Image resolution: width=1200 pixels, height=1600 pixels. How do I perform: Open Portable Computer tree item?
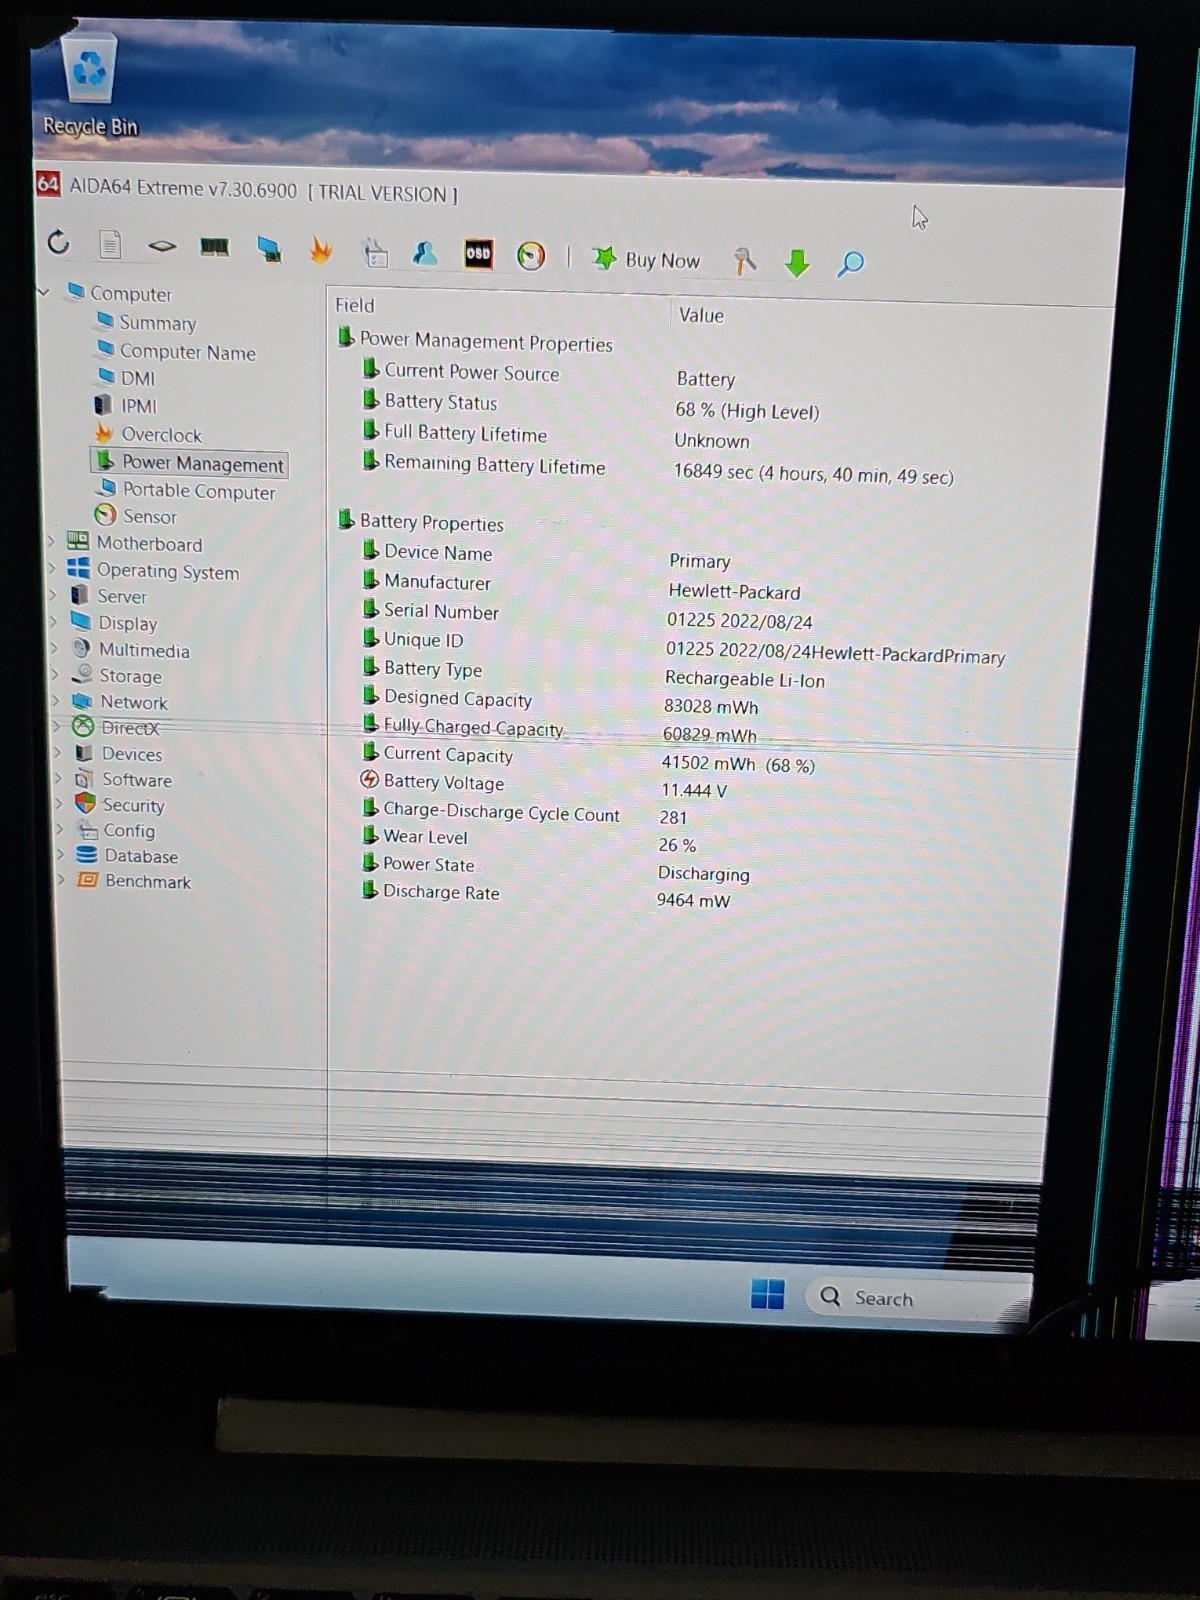click(198, 491)
